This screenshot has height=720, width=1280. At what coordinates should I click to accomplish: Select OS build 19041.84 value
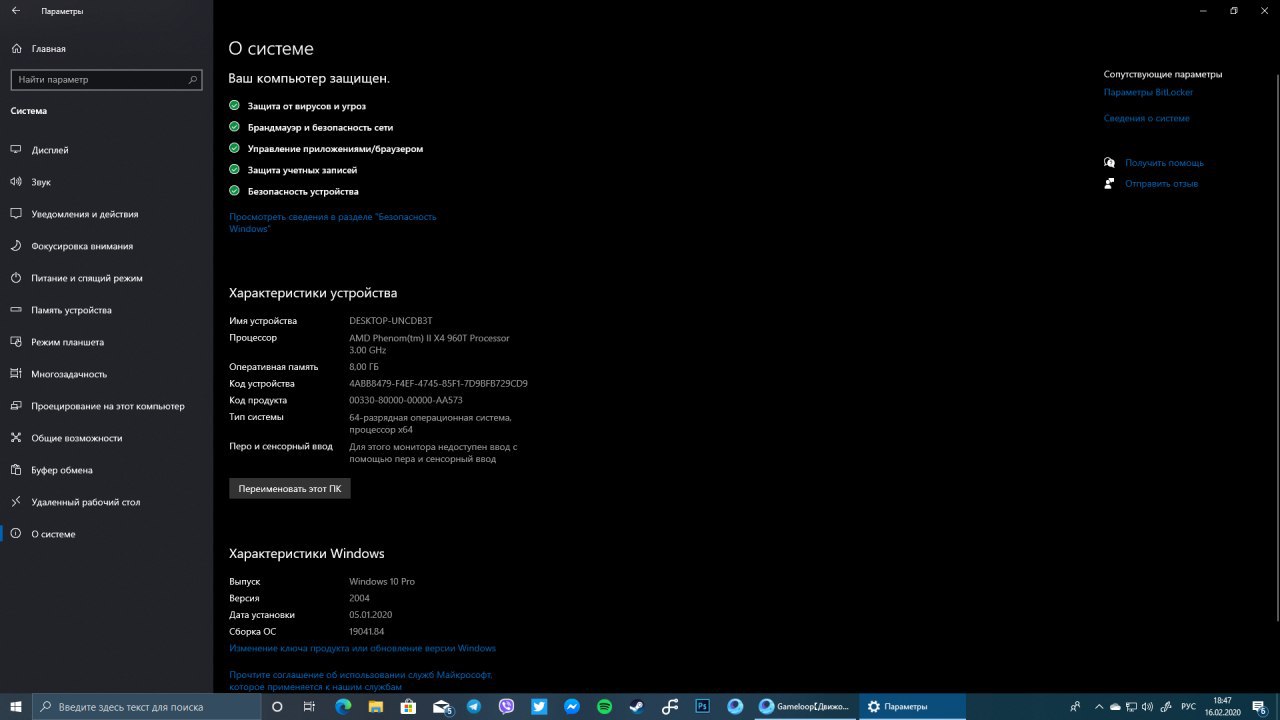click(x=366, y=632)
